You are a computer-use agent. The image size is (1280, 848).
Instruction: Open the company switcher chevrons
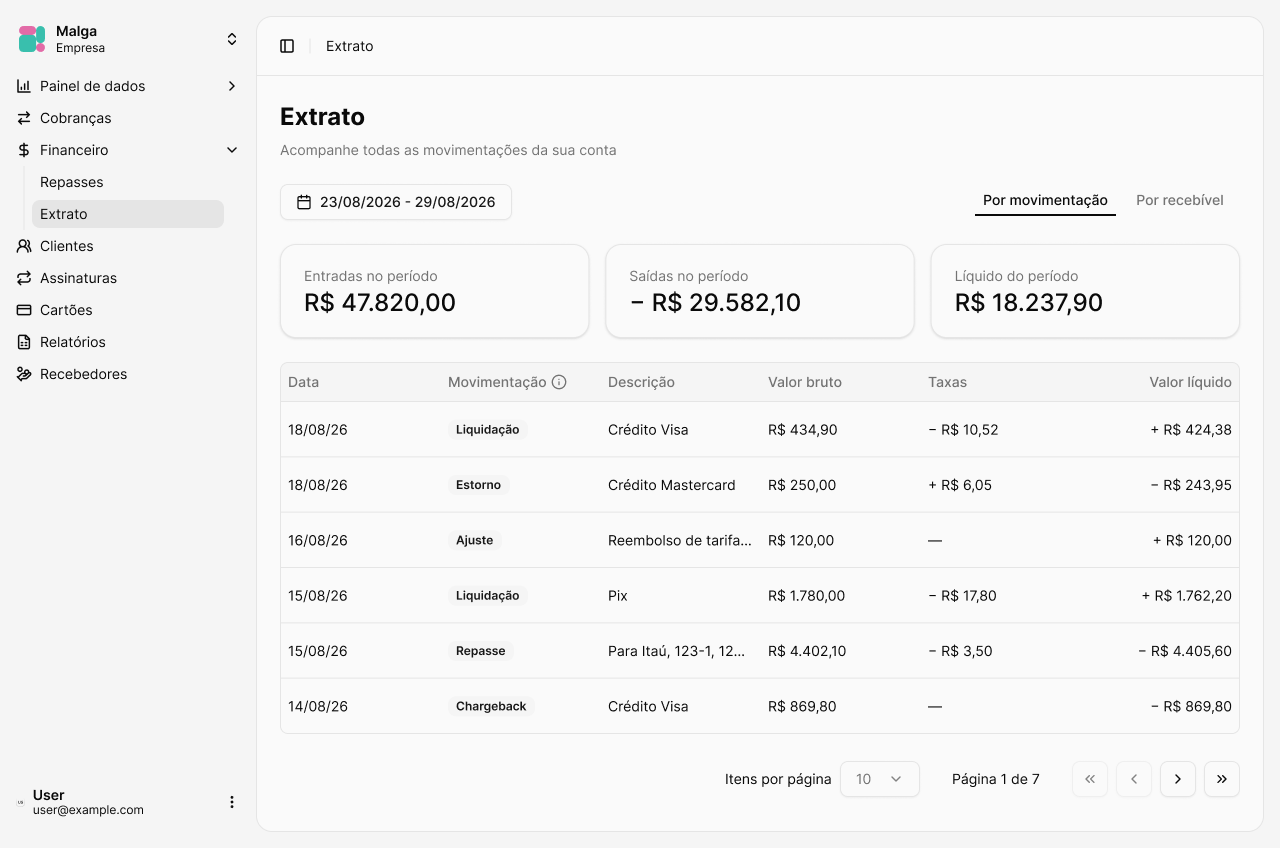(x=232, y=39)
